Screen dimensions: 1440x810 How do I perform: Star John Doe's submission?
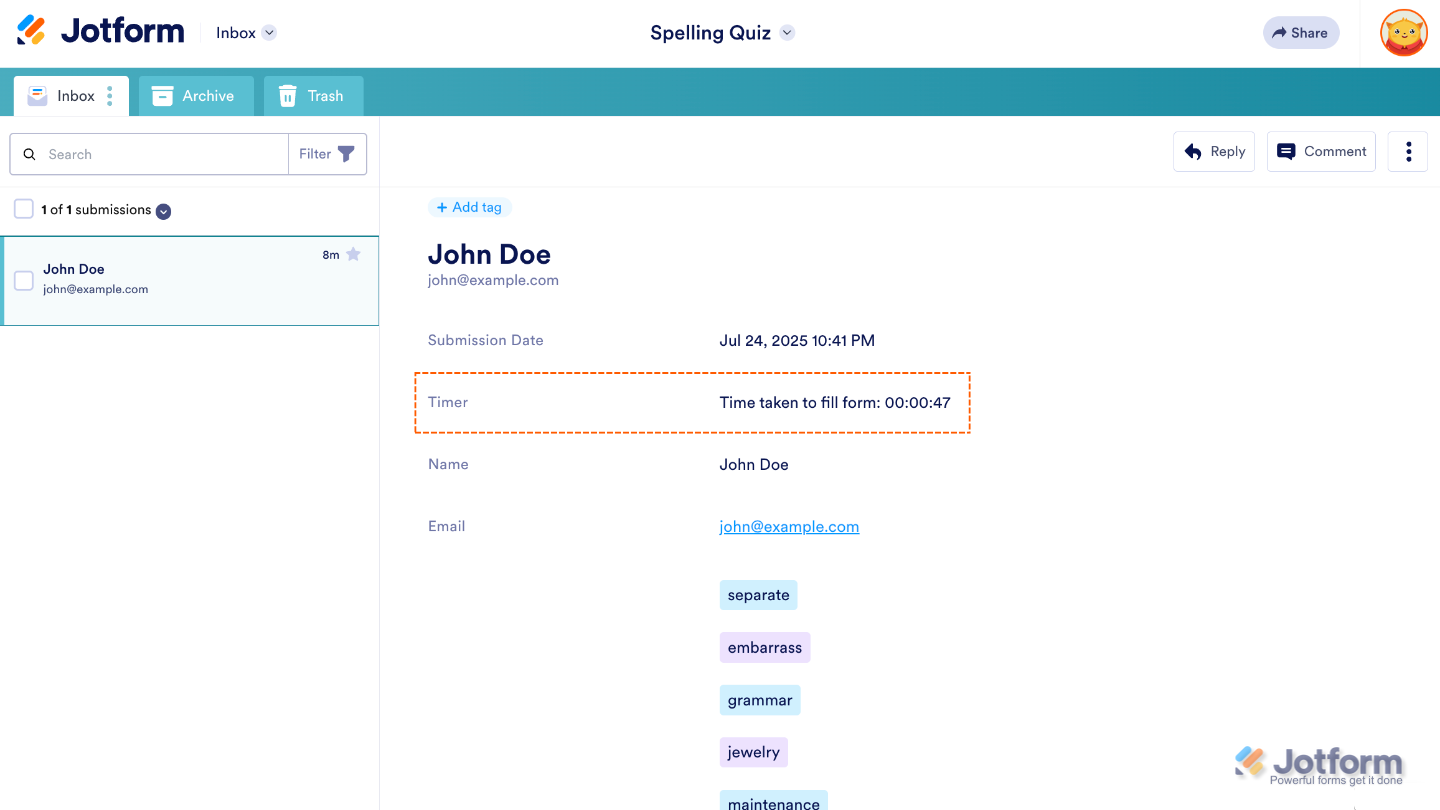355,254
